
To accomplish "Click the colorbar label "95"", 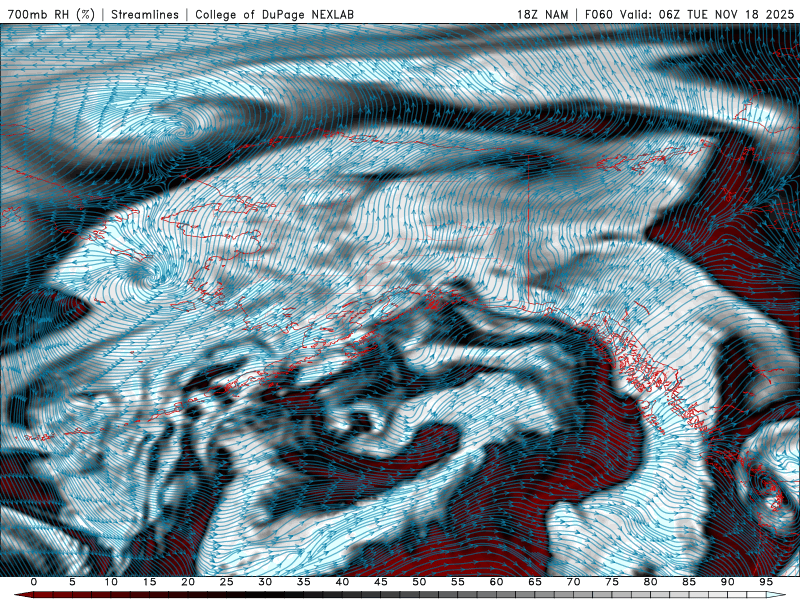I will (766, 582).
